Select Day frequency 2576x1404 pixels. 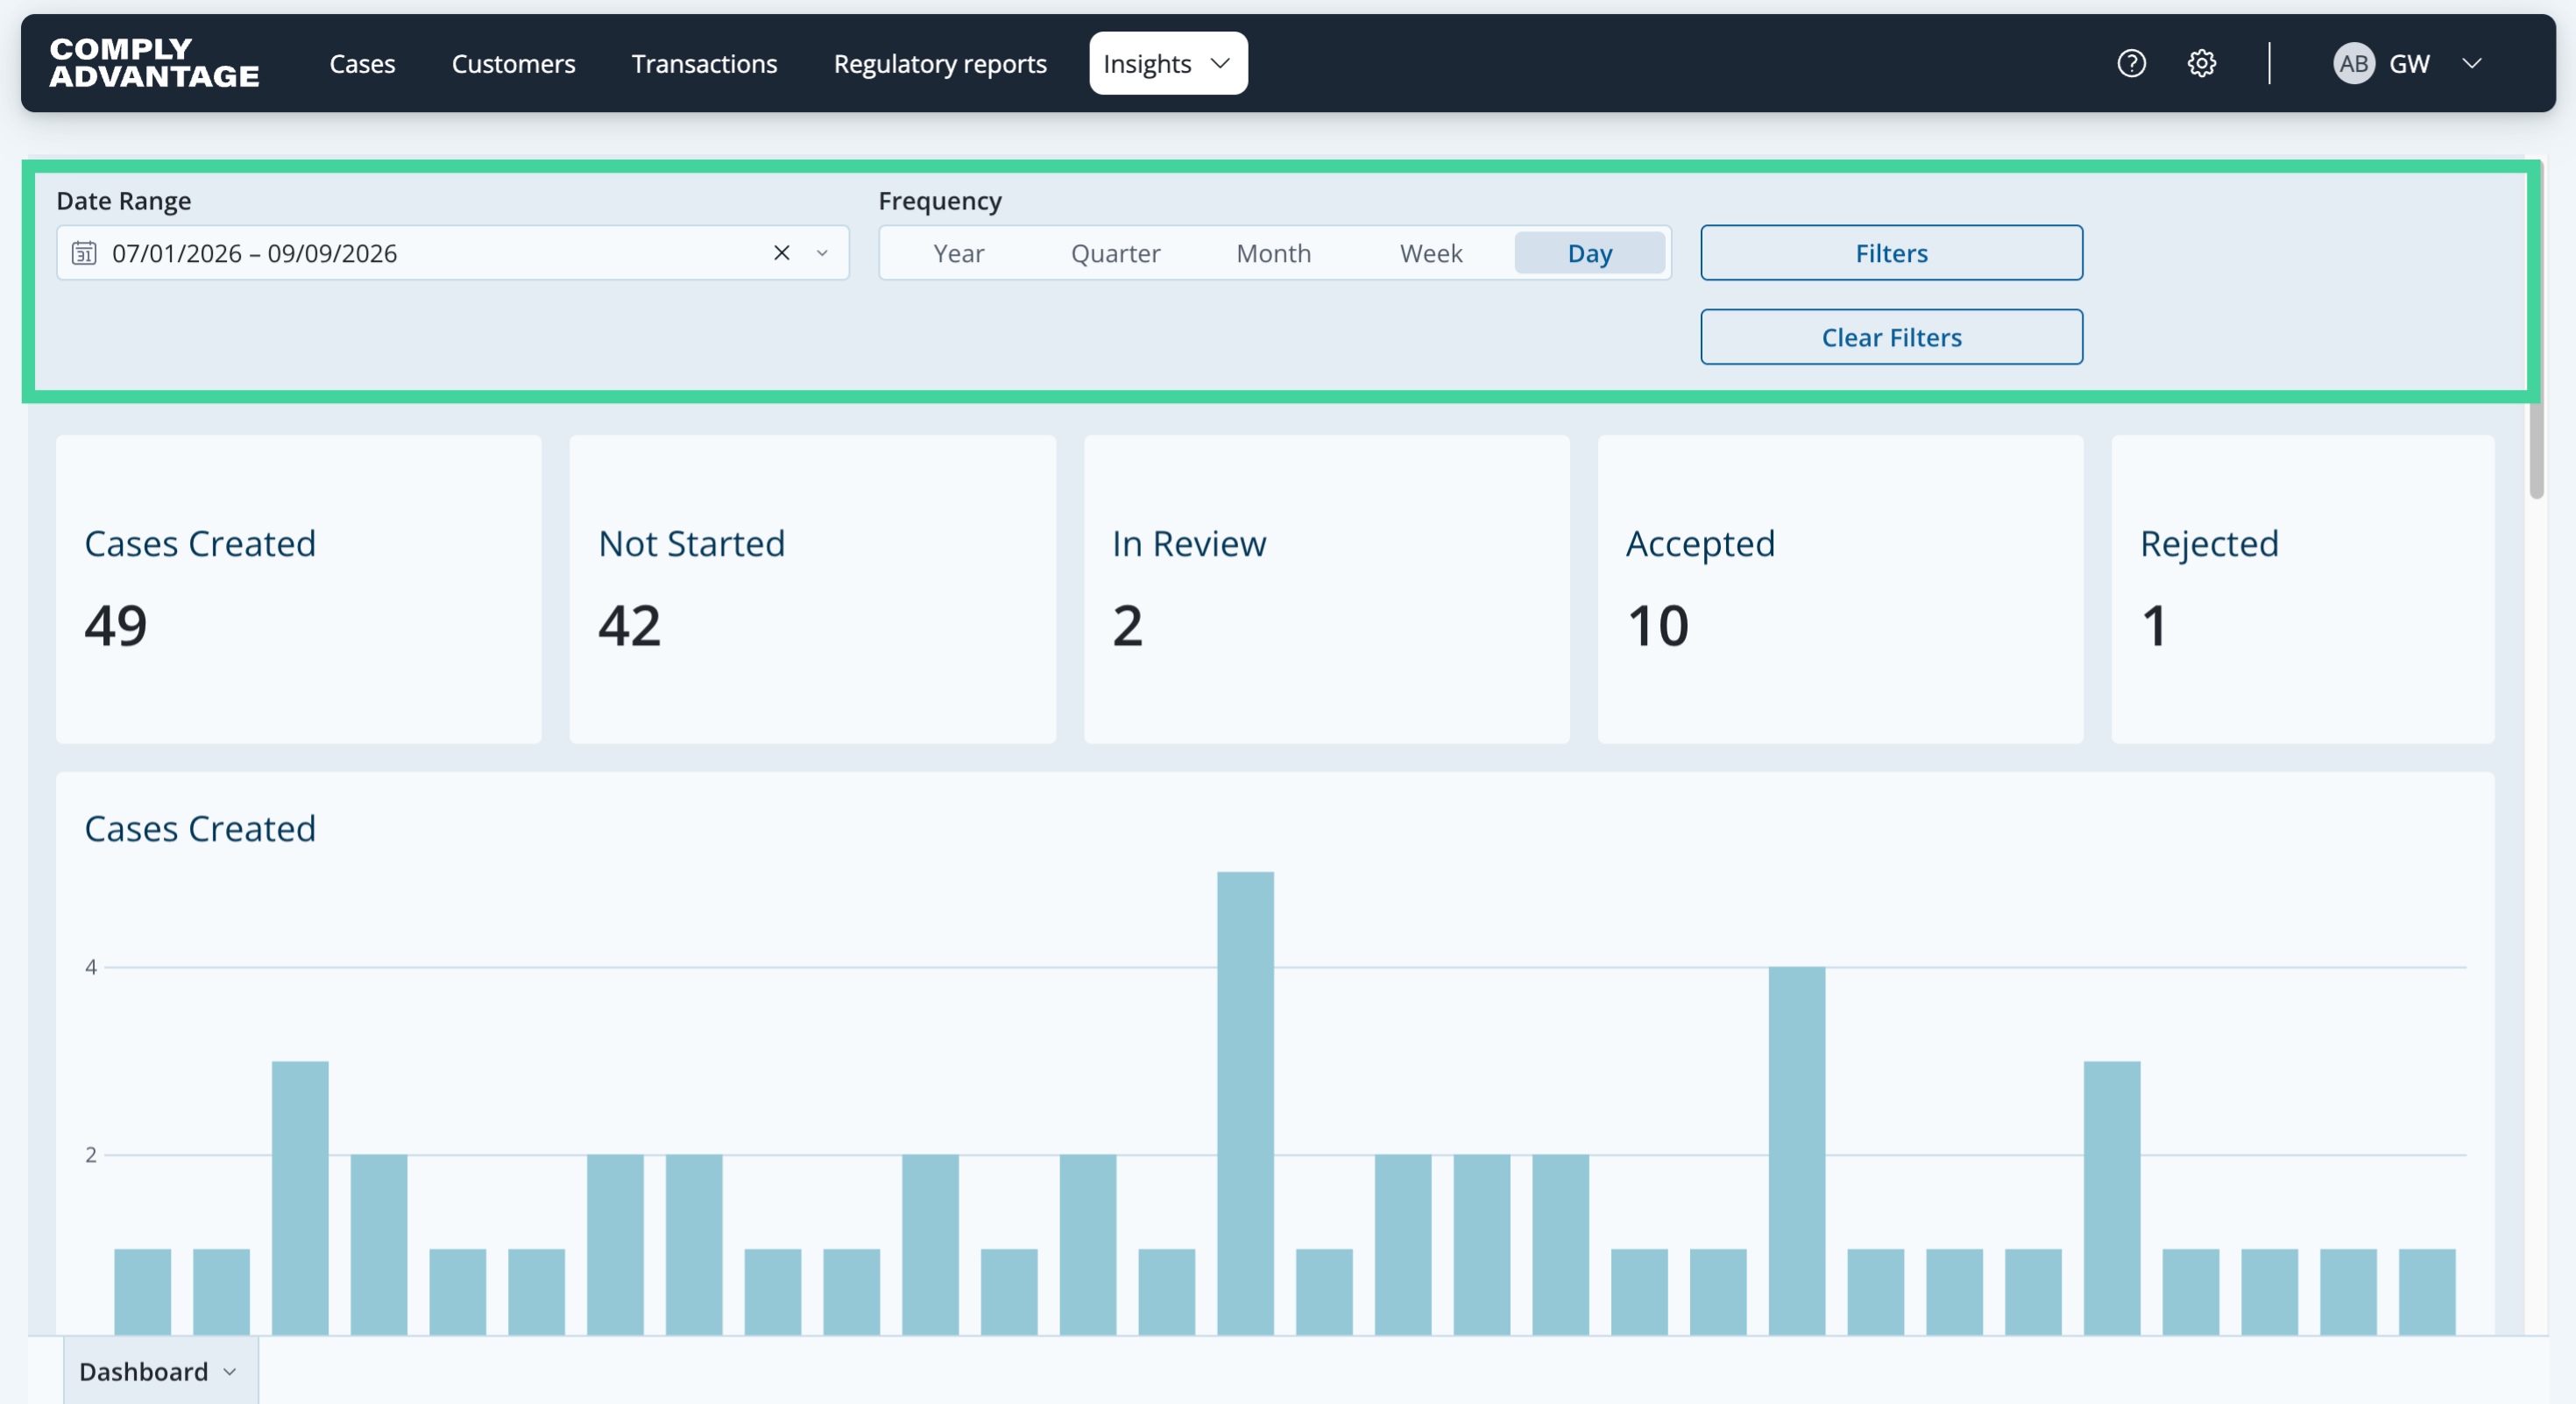point(1589,253)
